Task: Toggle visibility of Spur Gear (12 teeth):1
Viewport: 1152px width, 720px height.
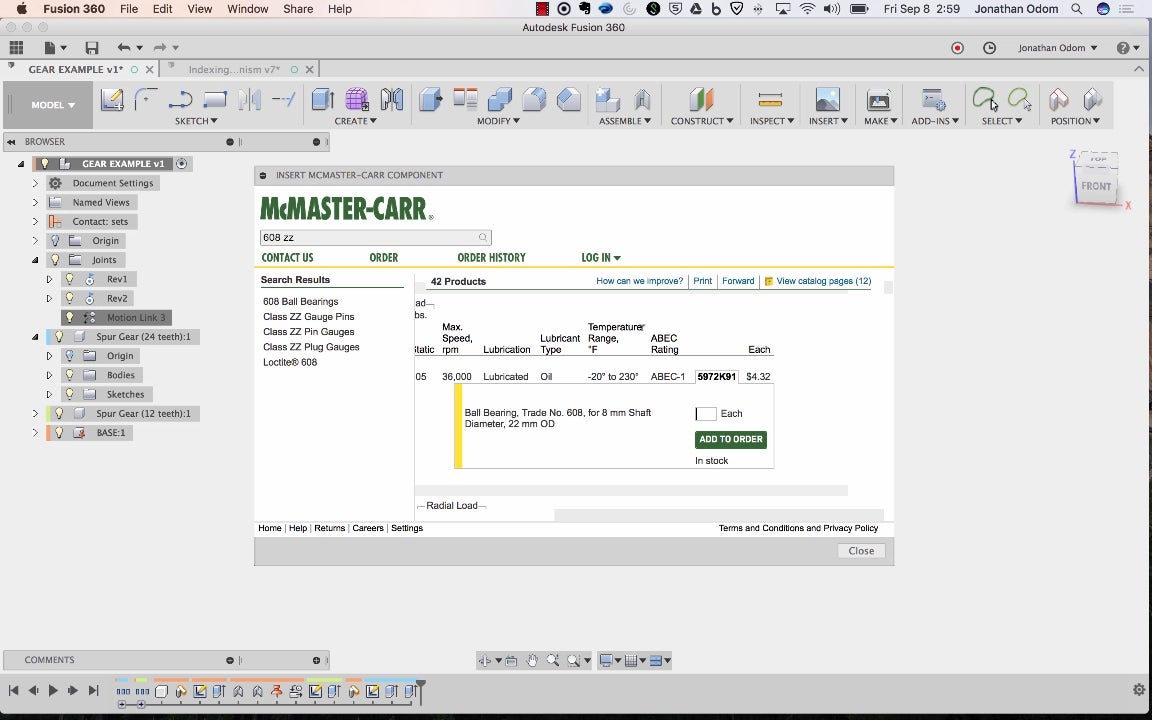Action: coord(59,413)
